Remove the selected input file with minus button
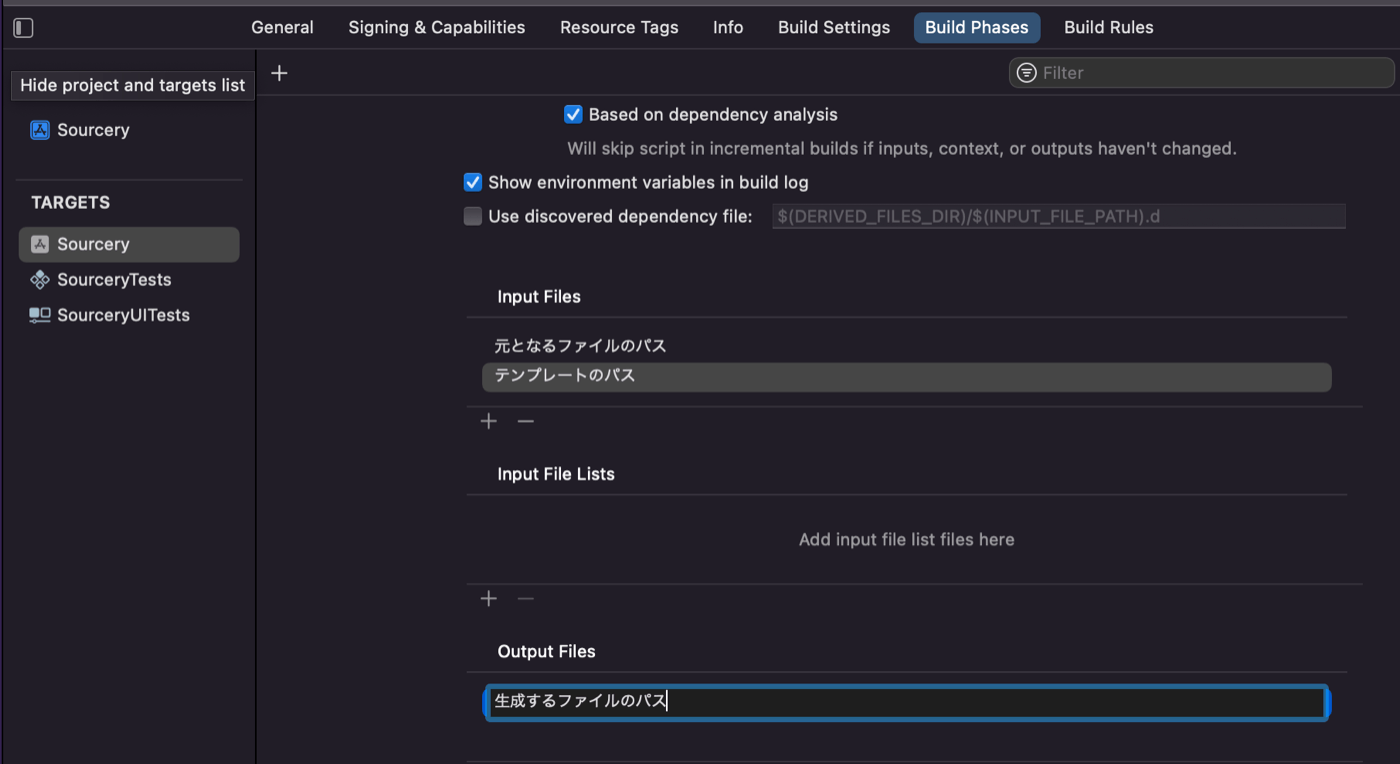This screenshot has width=1400, height=764. [526, 421]
